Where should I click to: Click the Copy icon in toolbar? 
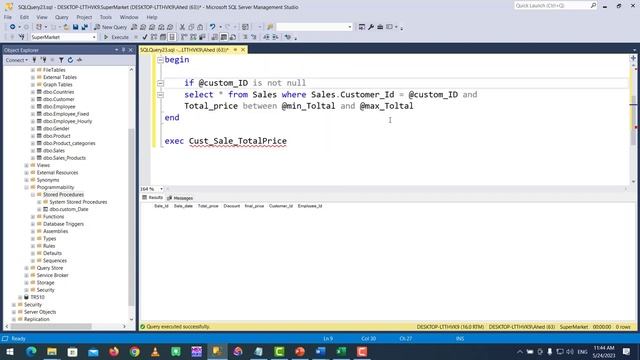tap(191, 27)
